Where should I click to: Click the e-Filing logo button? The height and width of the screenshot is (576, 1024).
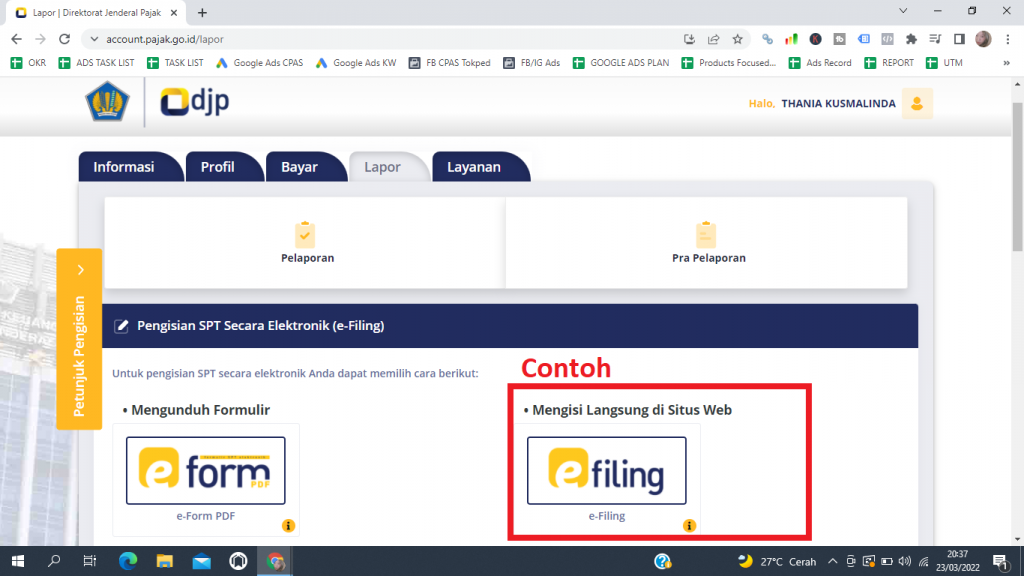pos(606,470)
